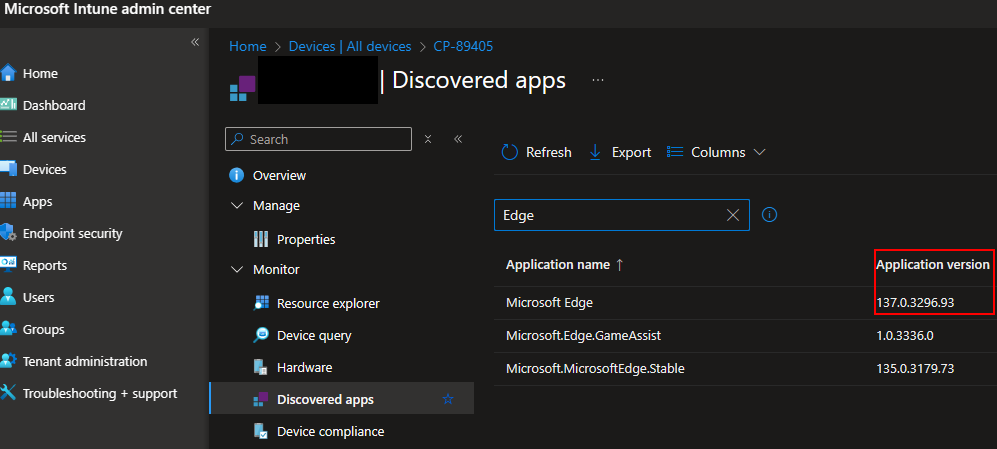
Task: Collapse the Manage section
Action: (237, 205)
